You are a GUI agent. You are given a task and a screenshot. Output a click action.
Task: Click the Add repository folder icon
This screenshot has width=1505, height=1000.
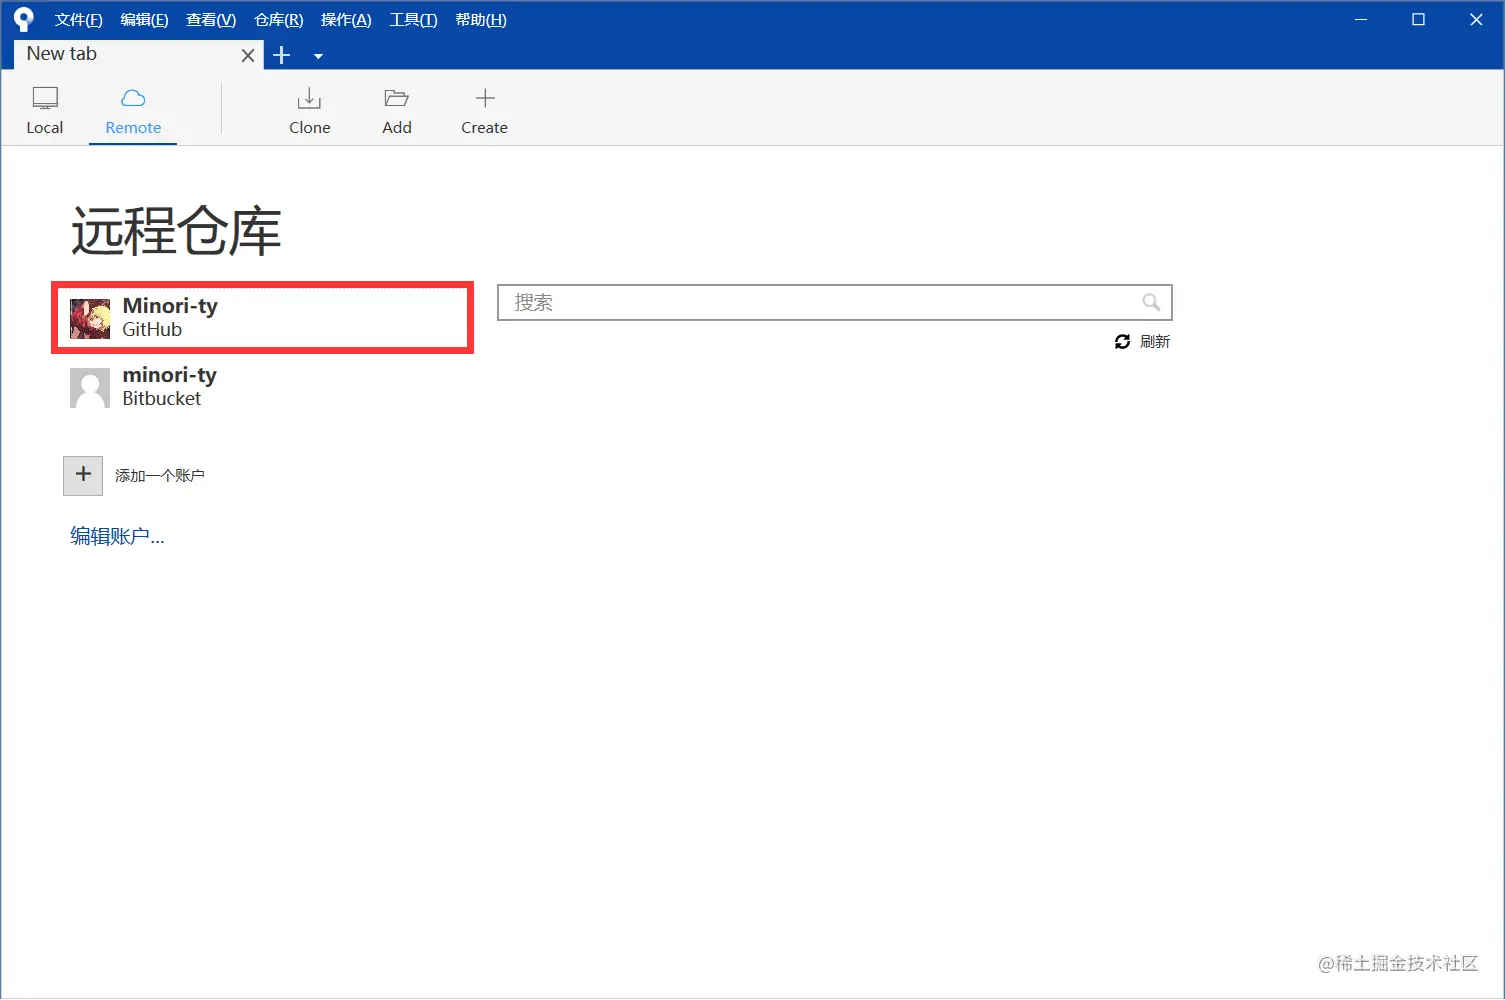397,98
